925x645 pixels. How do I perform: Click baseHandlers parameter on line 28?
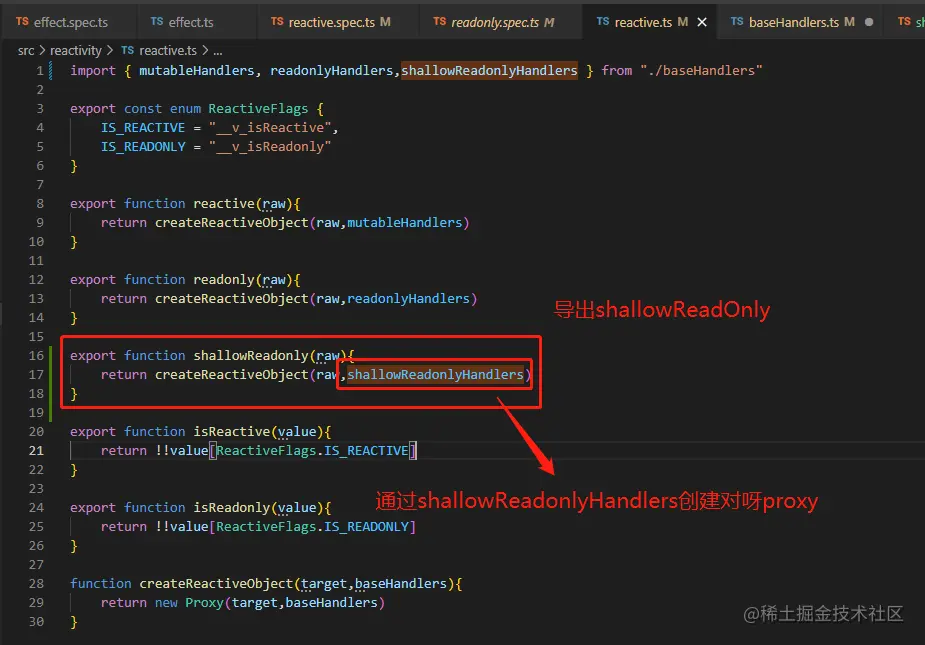pyautogui.click(x=401, y=584)
